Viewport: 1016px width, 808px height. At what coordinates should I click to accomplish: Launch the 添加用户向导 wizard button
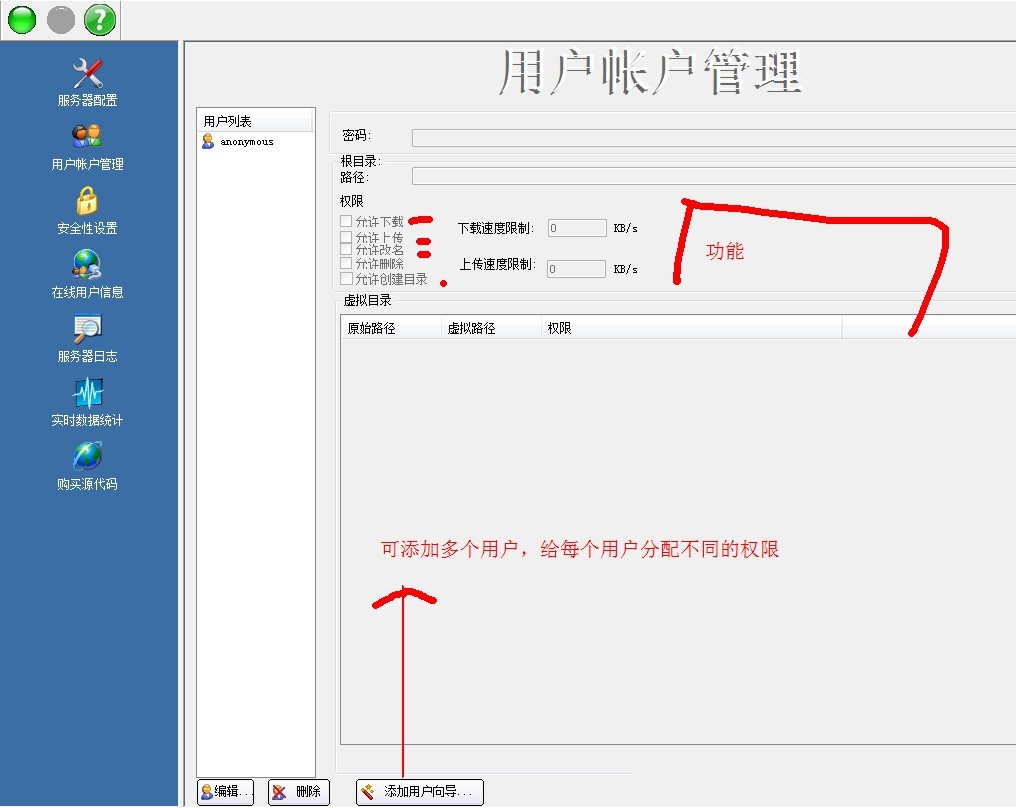click(420, 792)
